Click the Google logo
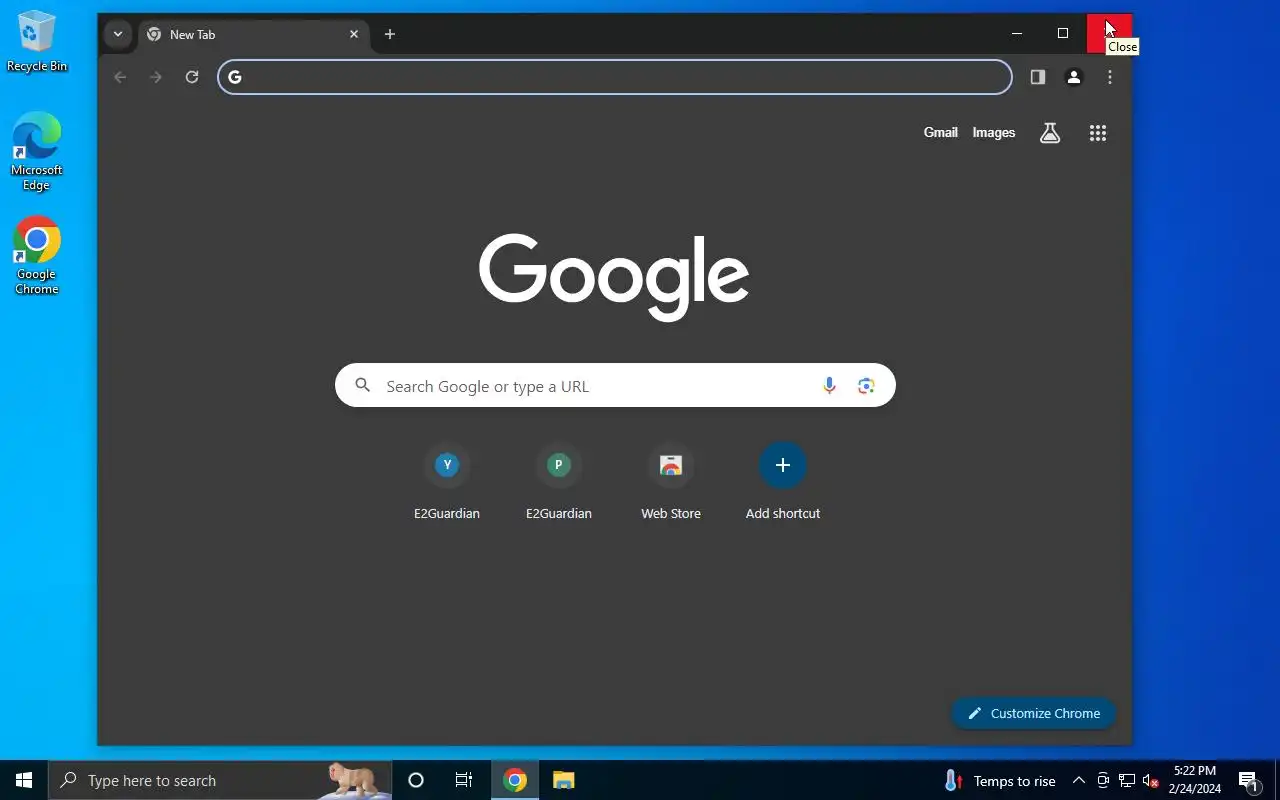 click(614, 277)
